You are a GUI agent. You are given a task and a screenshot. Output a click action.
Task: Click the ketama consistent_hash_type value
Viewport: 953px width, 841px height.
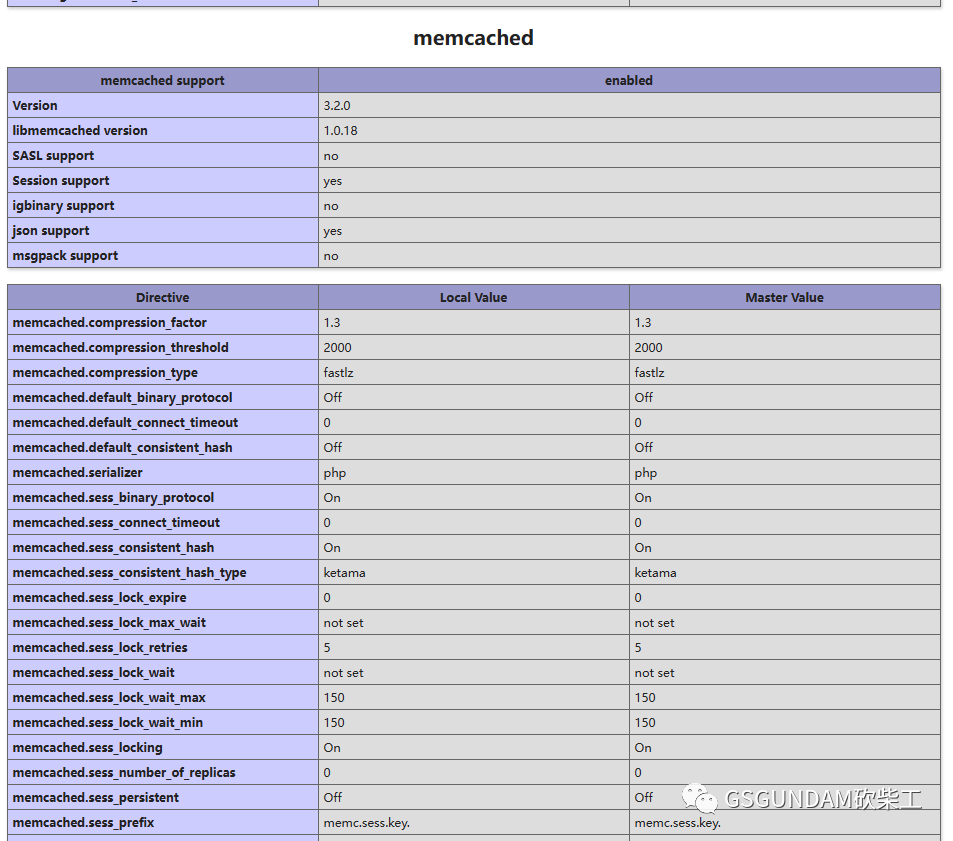pyautogui.click(x=346, y=572)
